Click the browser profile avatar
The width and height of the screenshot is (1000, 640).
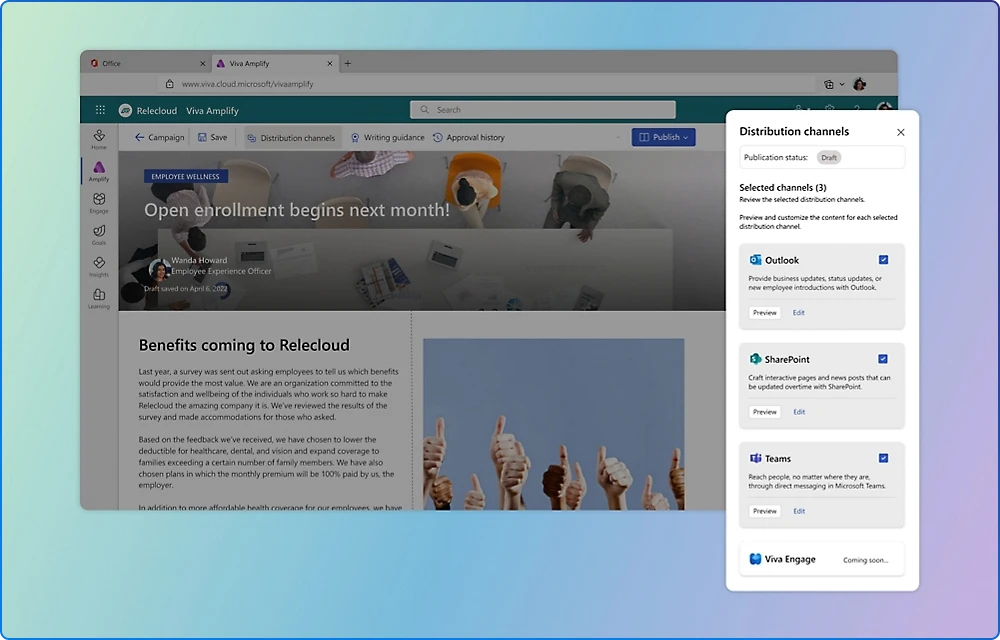tap(859, 84)
